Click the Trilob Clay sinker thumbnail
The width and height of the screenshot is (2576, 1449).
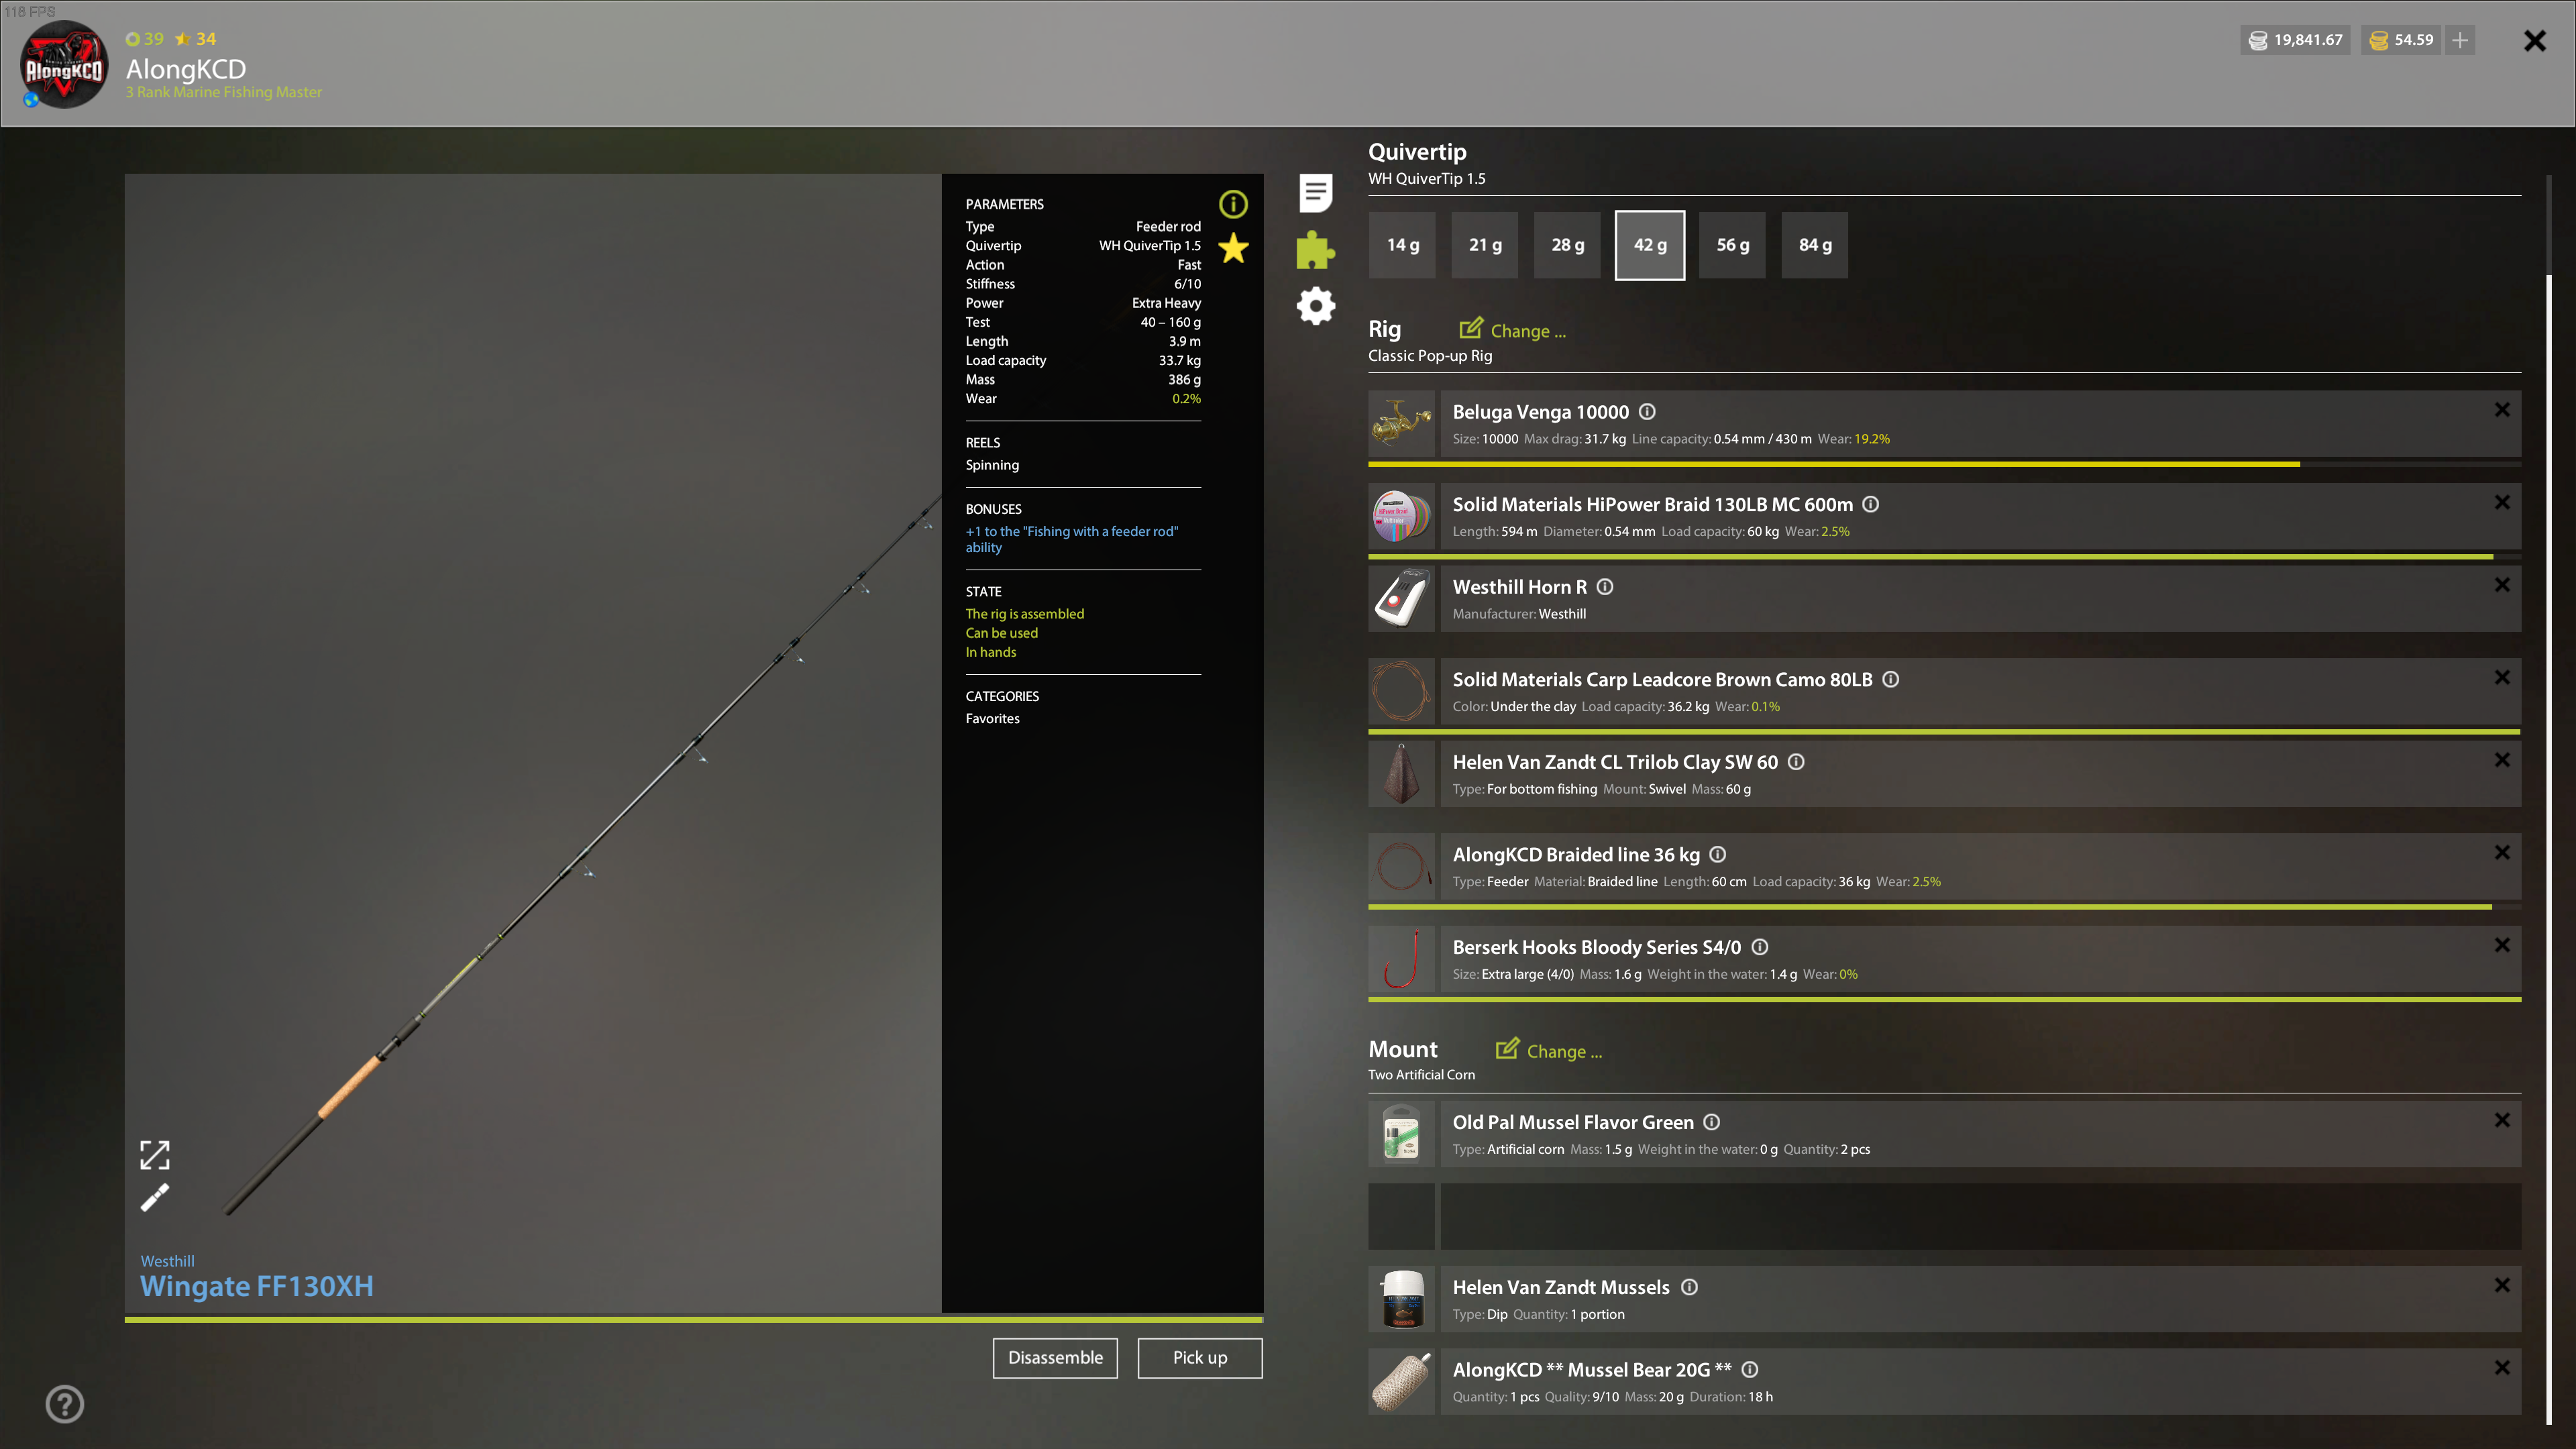click(x=1401, y=774)
